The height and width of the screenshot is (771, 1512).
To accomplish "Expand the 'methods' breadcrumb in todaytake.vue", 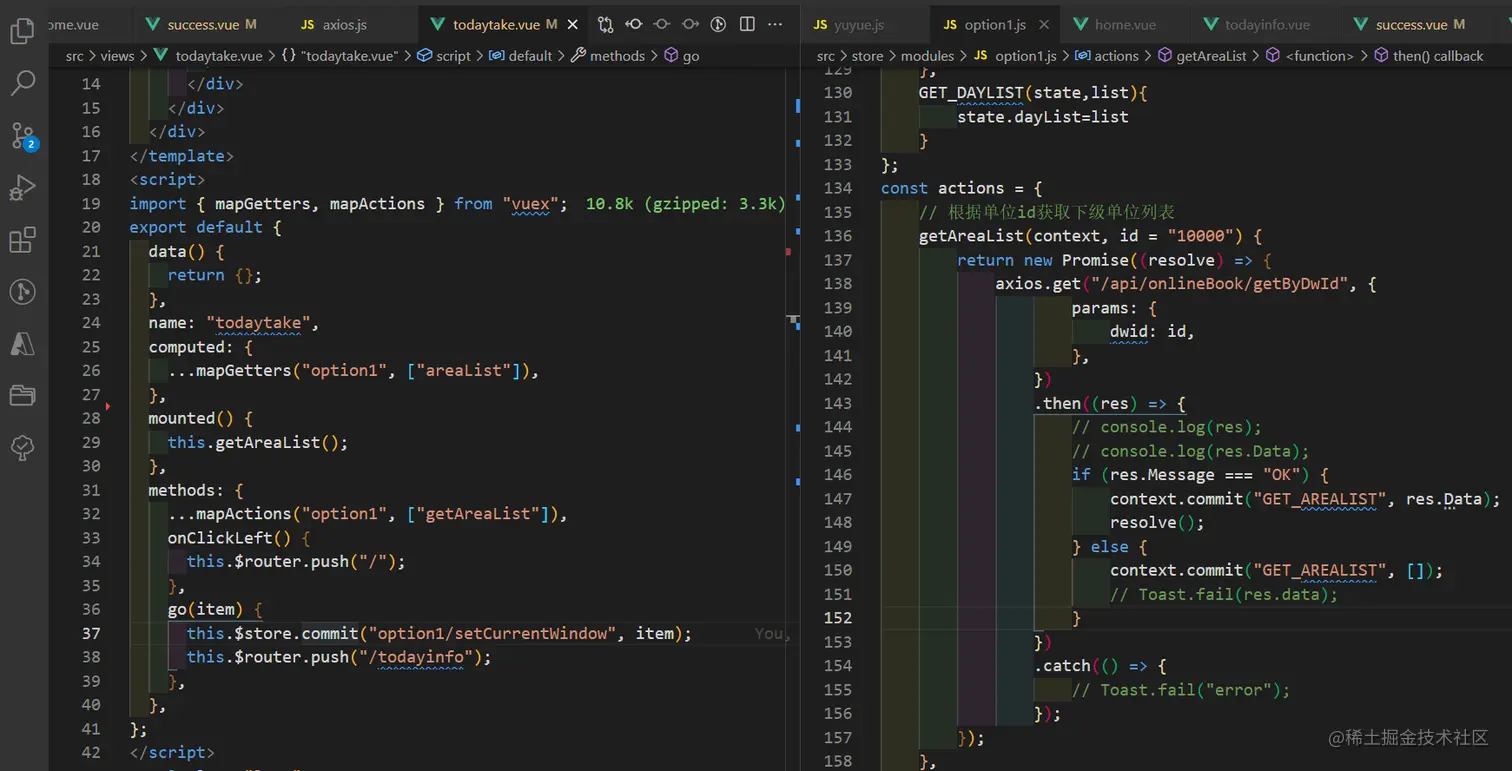I will [616, 56].
